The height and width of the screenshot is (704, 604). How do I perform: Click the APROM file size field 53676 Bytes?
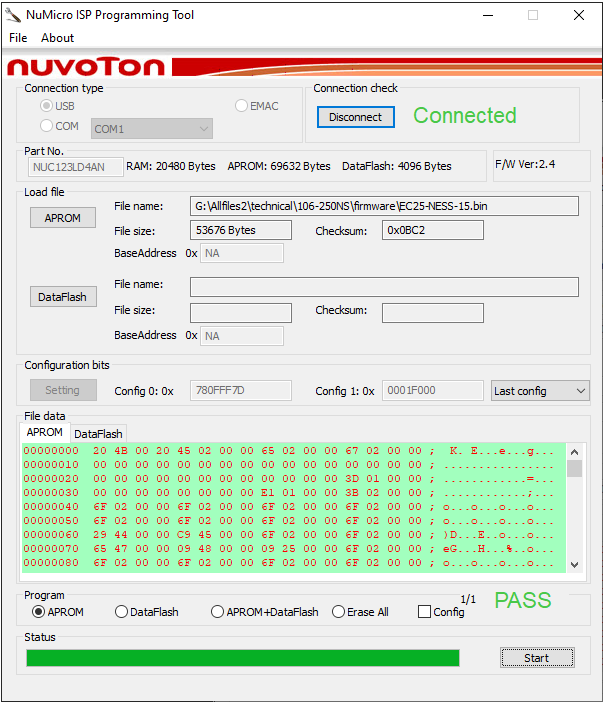241,230
